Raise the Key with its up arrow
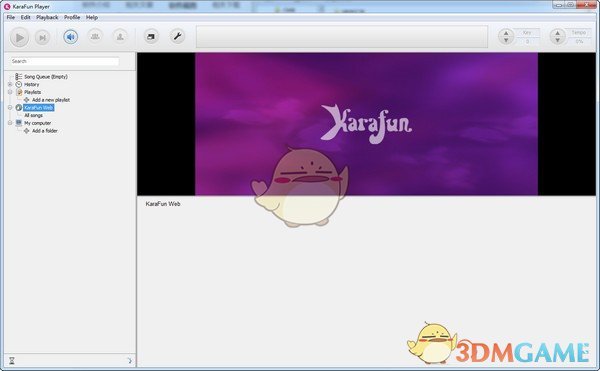The width and height of the screenshot is (600, 371). (506, 34)
